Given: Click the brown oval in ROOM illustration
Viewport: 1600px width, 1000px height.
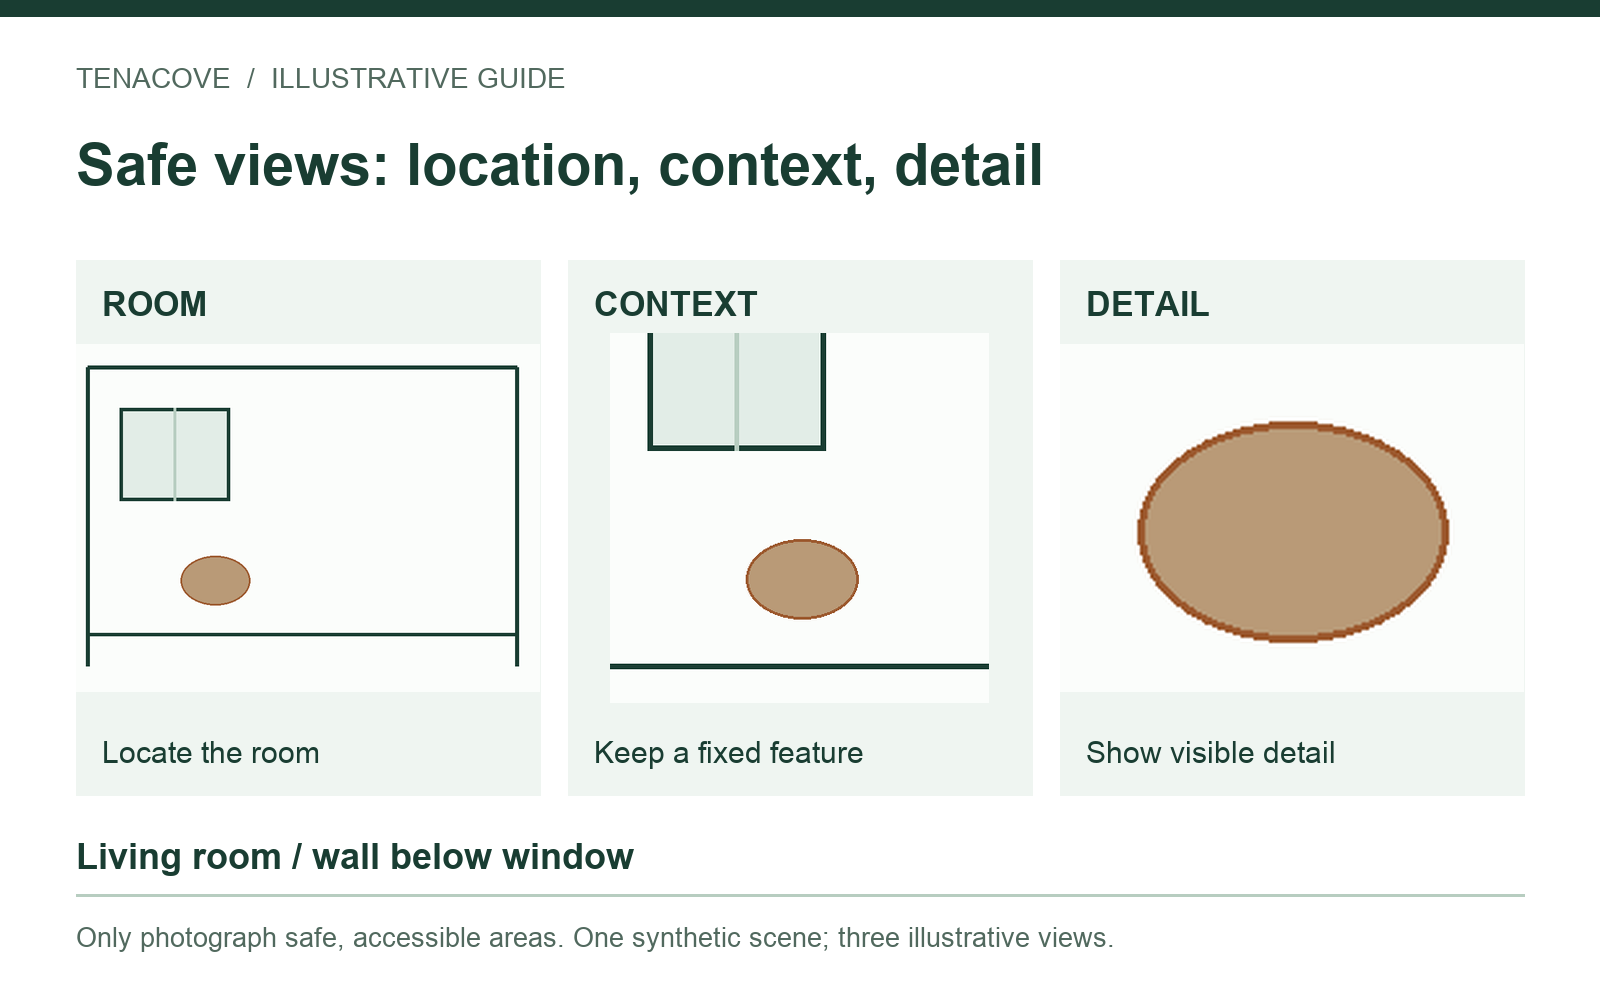Looking at the screenshot, I should pyautogui.click(x=215, y=581).
